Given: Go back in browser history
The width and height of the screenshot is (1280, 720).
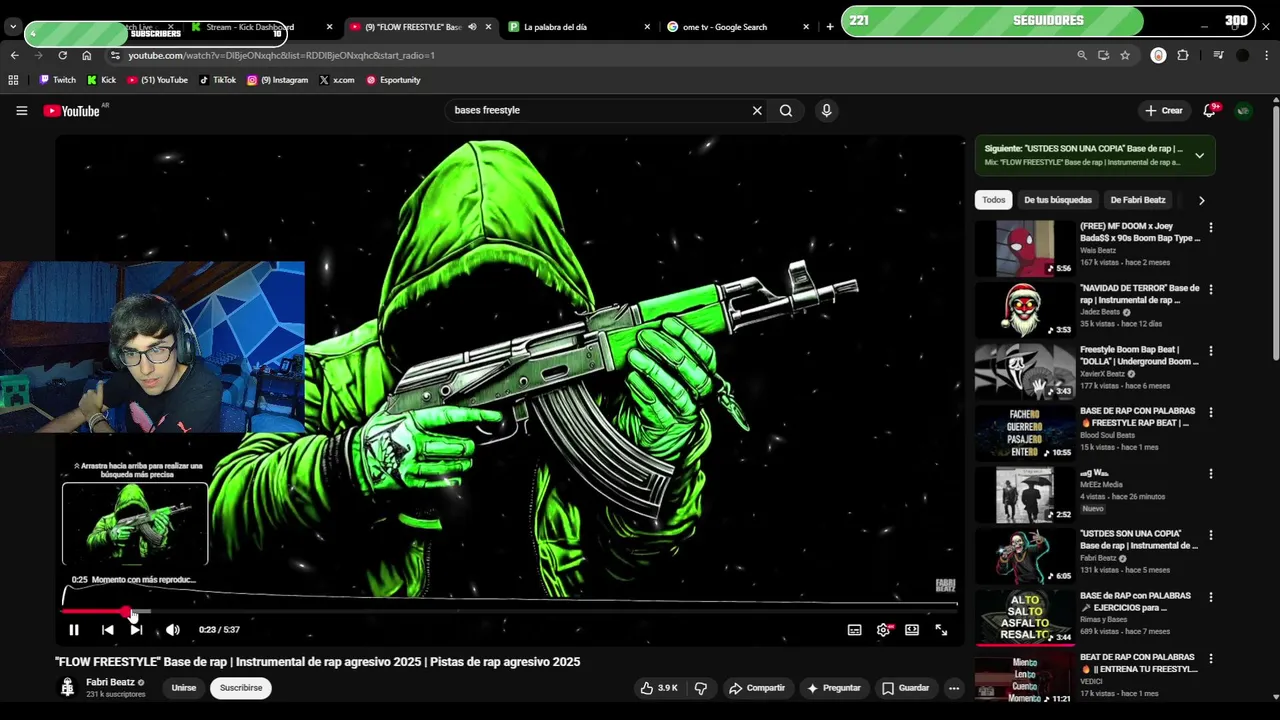Looking at the screenshot, I should click(14, 56).
